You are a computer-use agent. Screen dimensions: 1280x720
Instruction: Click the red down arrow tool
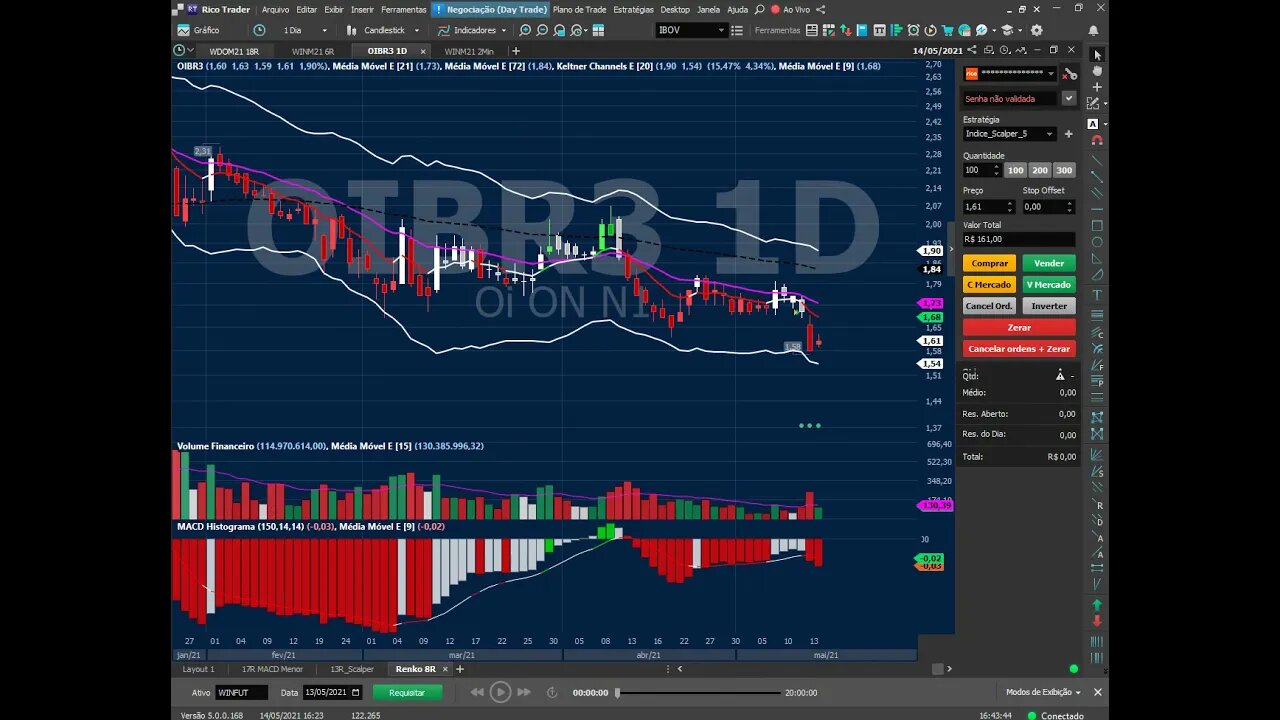[1097, 621]
